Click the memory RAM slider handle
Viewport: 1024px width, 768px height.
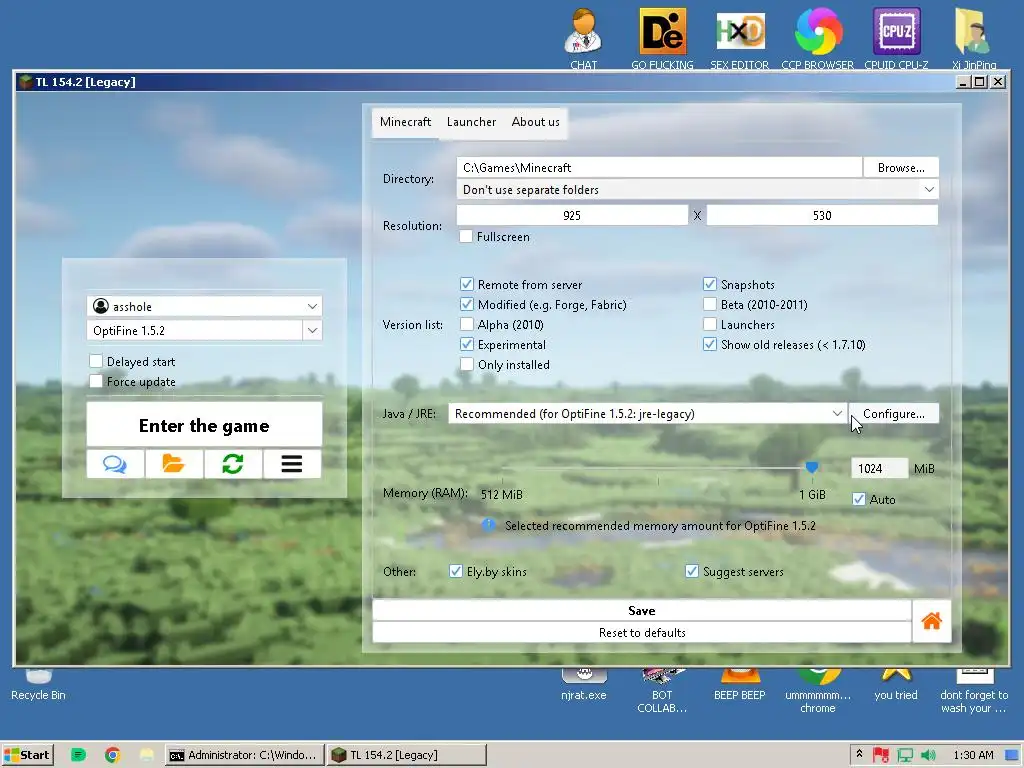pos(812,468)
